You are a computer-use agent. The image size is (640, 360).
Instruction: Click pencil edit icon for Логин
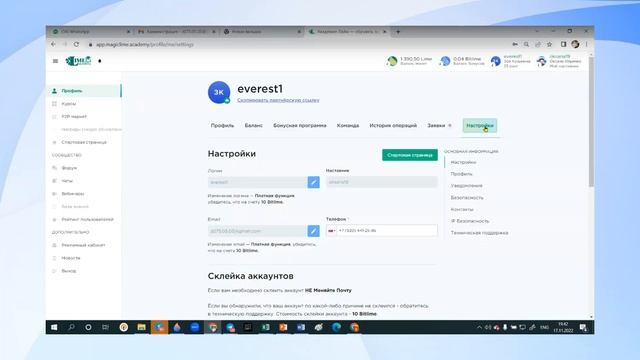[x=313, y=182]
